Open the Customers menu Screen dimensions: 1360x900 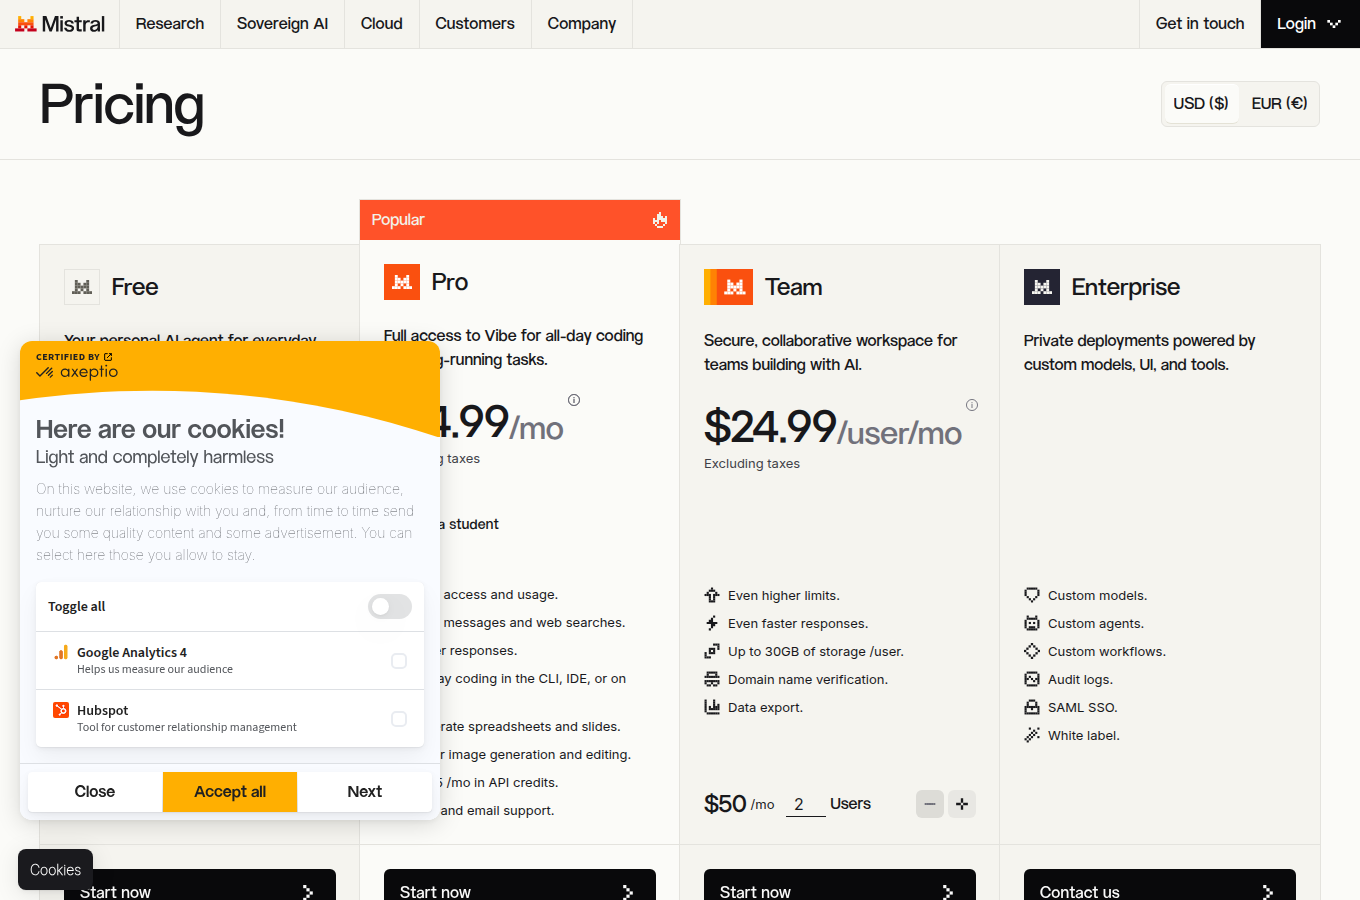[x=475, y=24]
